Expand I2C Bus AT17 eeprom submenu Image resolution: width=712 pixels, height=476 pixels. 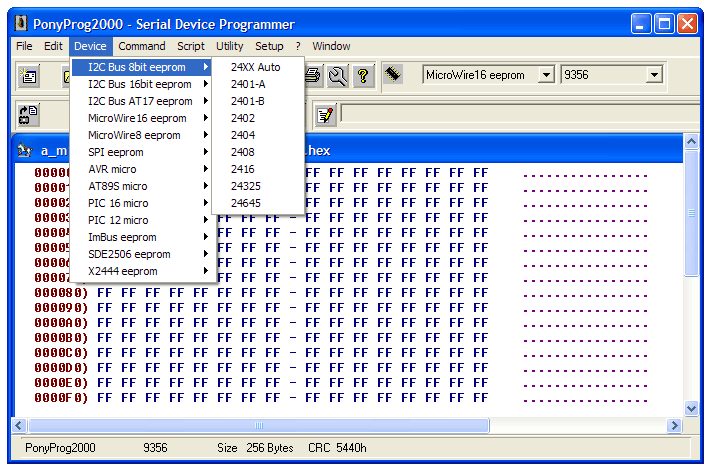143,101
